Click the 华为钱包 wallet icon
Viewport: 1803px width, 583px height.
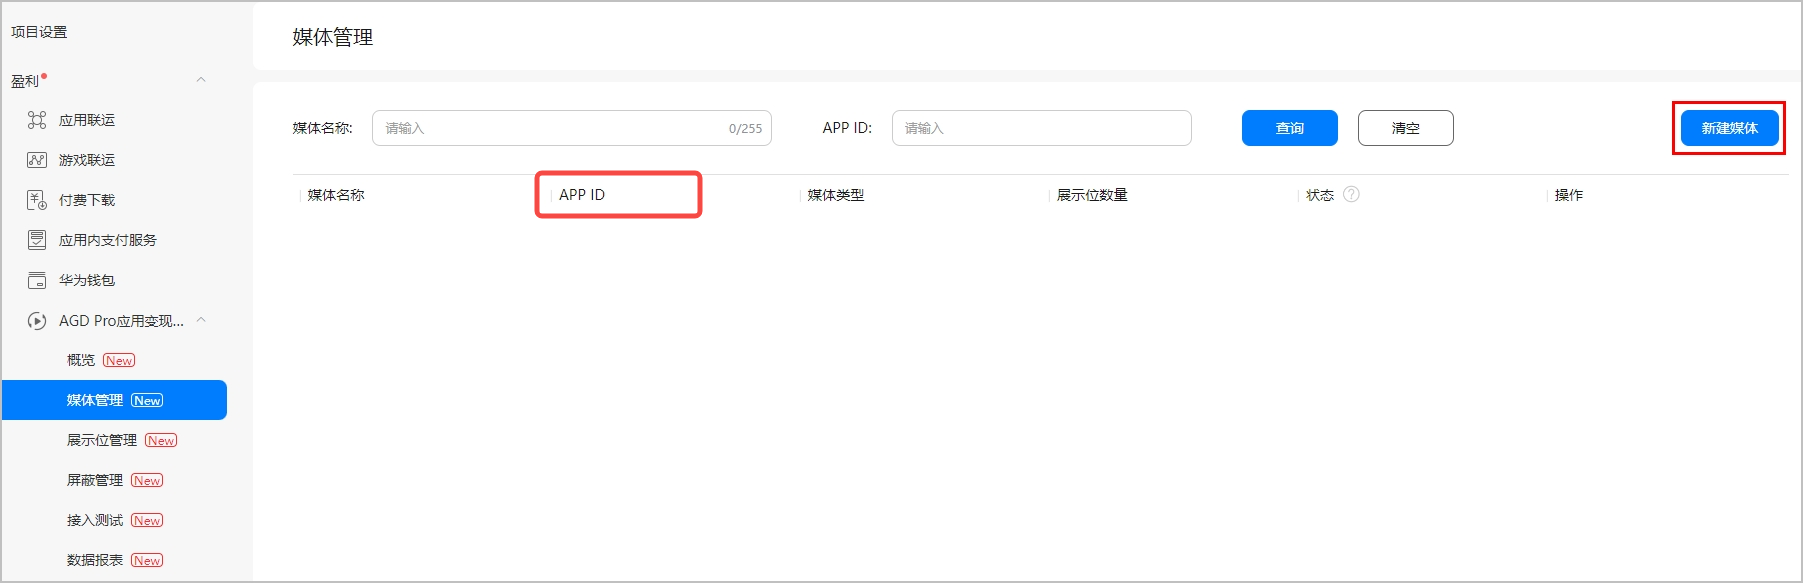(x=37, y=280)
